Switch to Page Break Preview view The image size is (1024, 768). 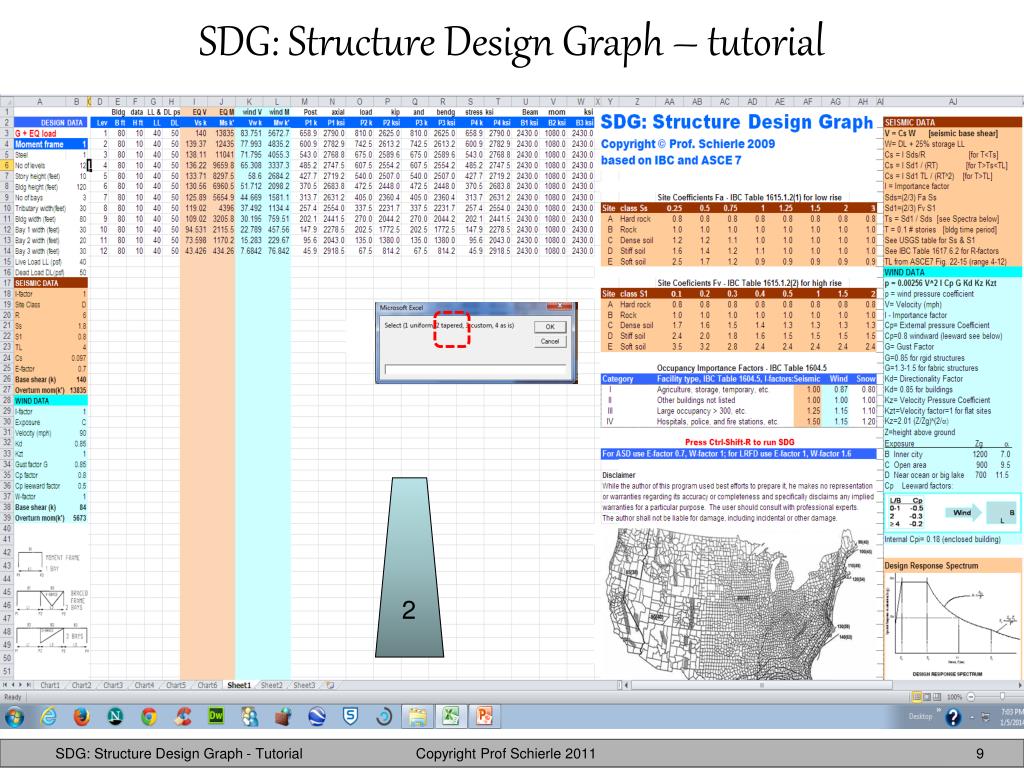point(937,697)
